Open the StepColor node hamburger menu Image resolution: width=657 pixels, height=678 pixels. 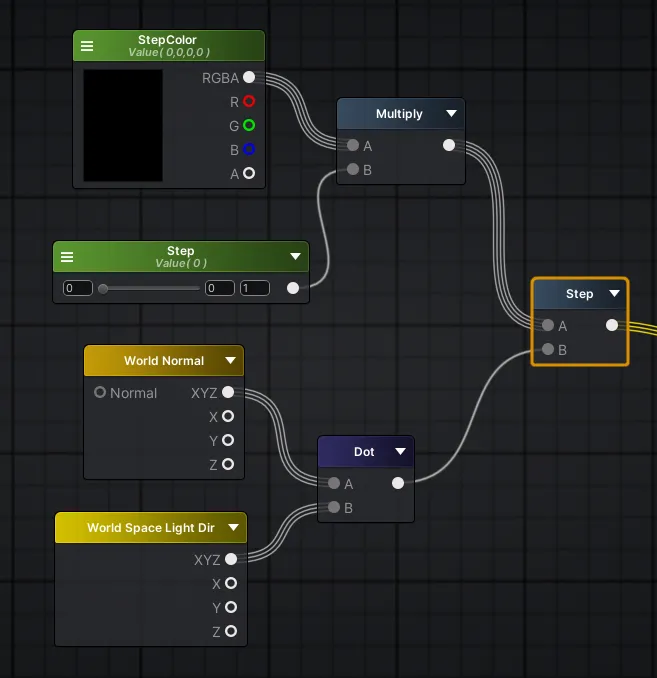pyautogui.click(x=87, y=46)
